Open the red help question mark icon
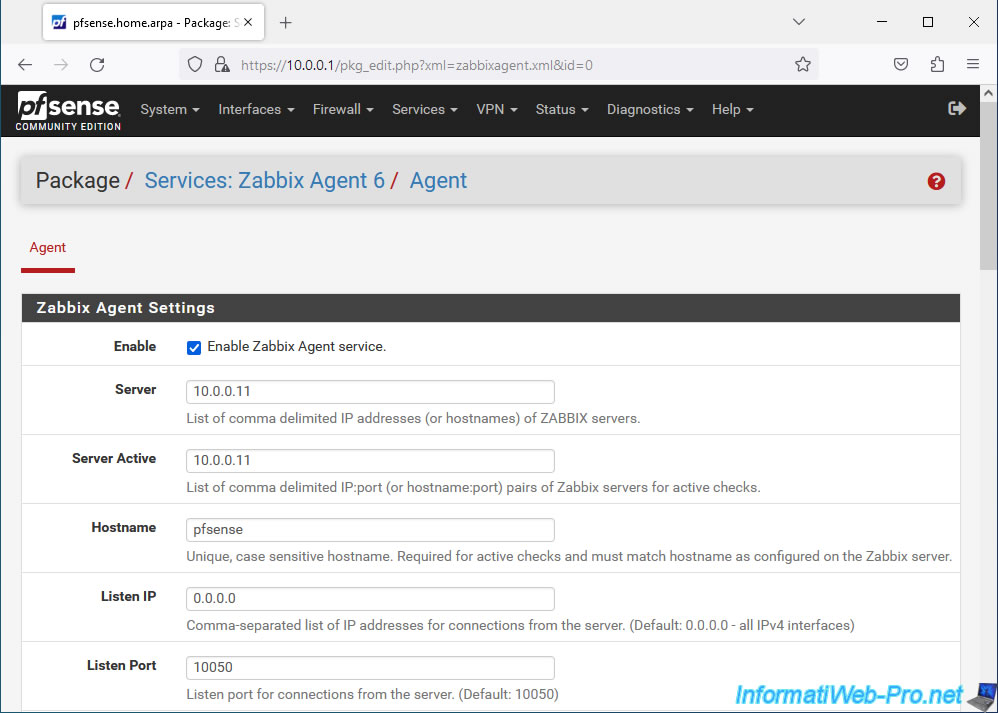The width and height of the screenshot is (998, 713). pos(936,181)
